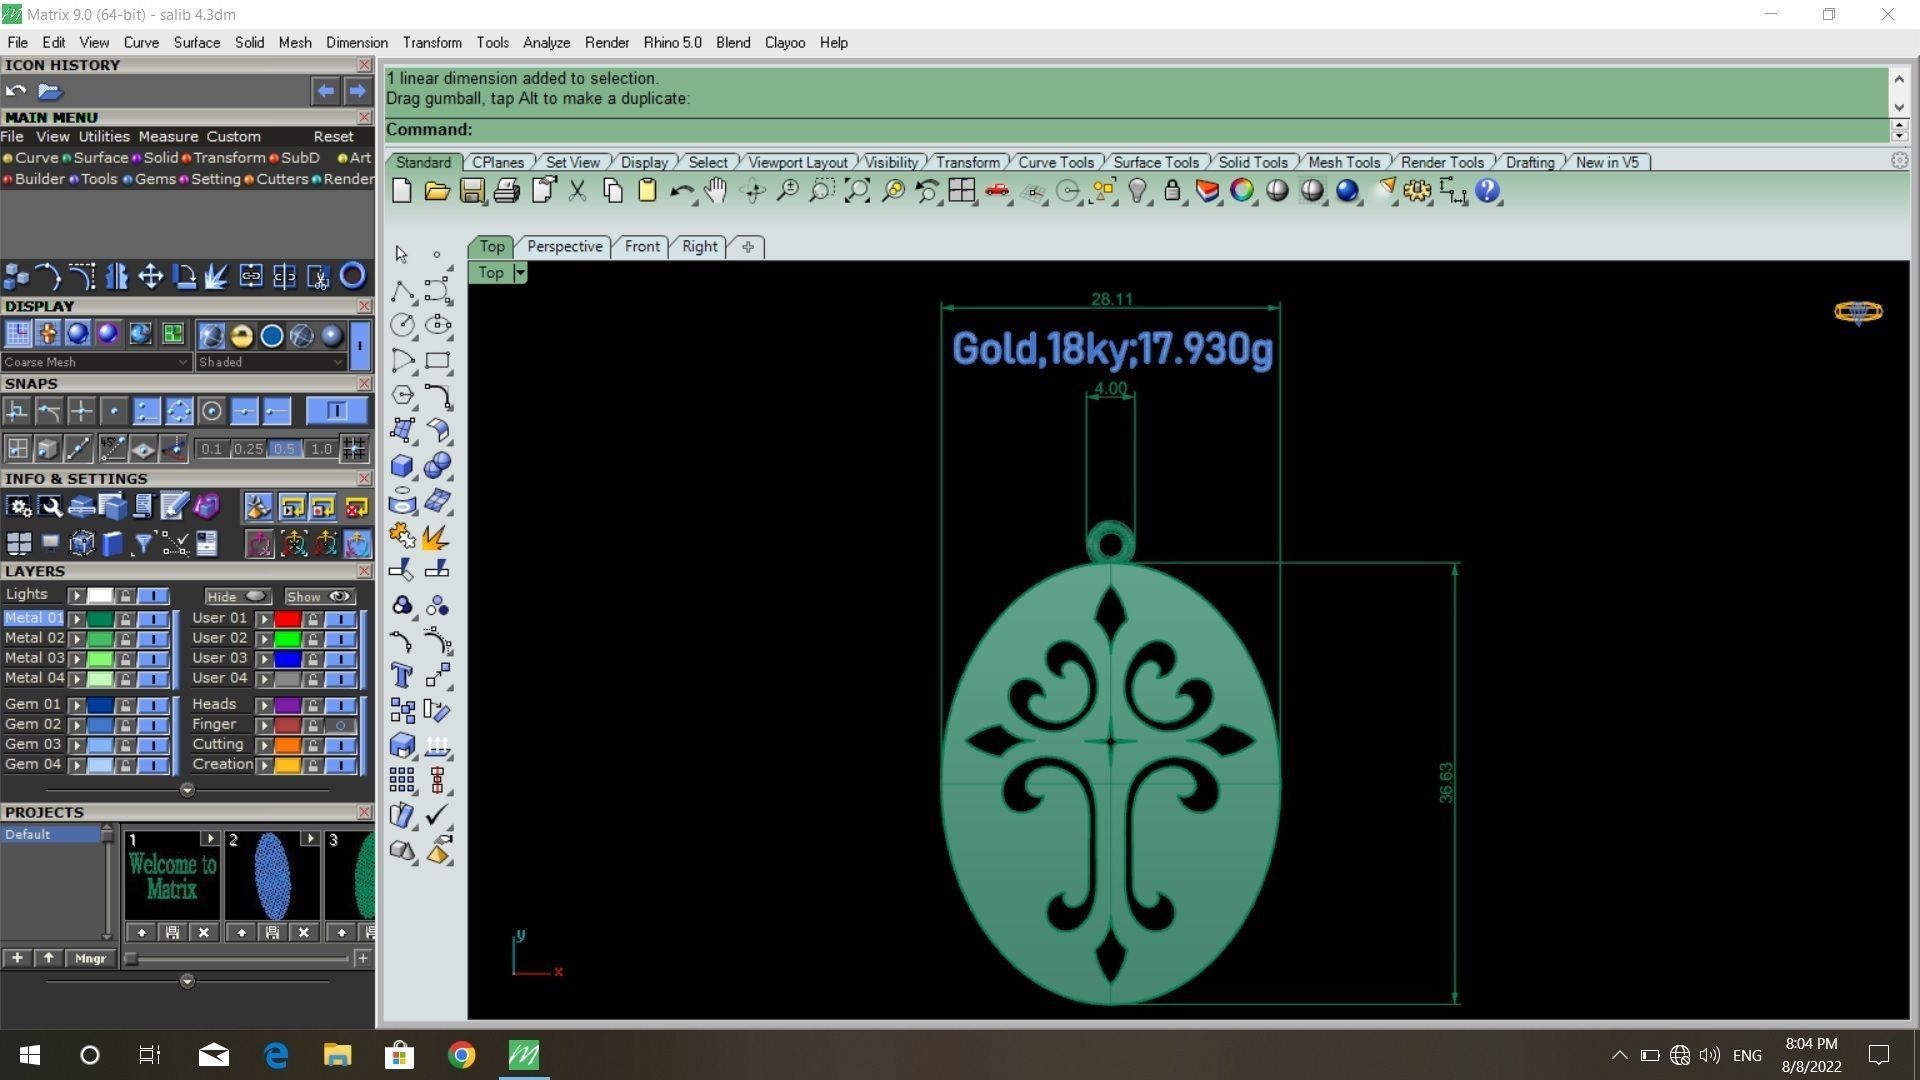
Task: Open the Top viewport title dropdown arrow
Action: coord(519,273)
